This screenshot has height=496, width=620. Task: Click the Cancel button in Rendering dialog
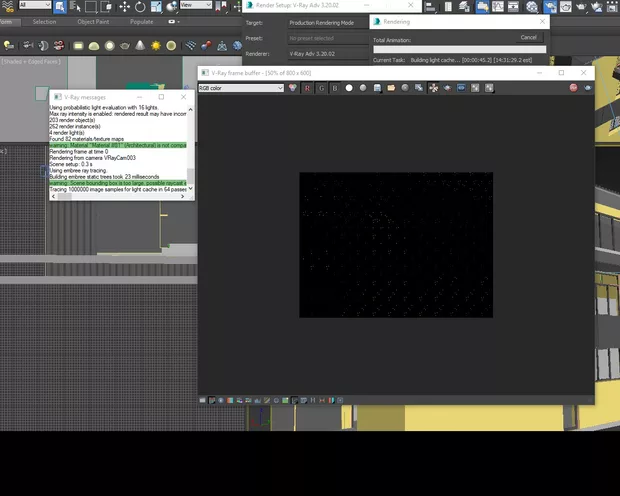click(x=529, y=37)
